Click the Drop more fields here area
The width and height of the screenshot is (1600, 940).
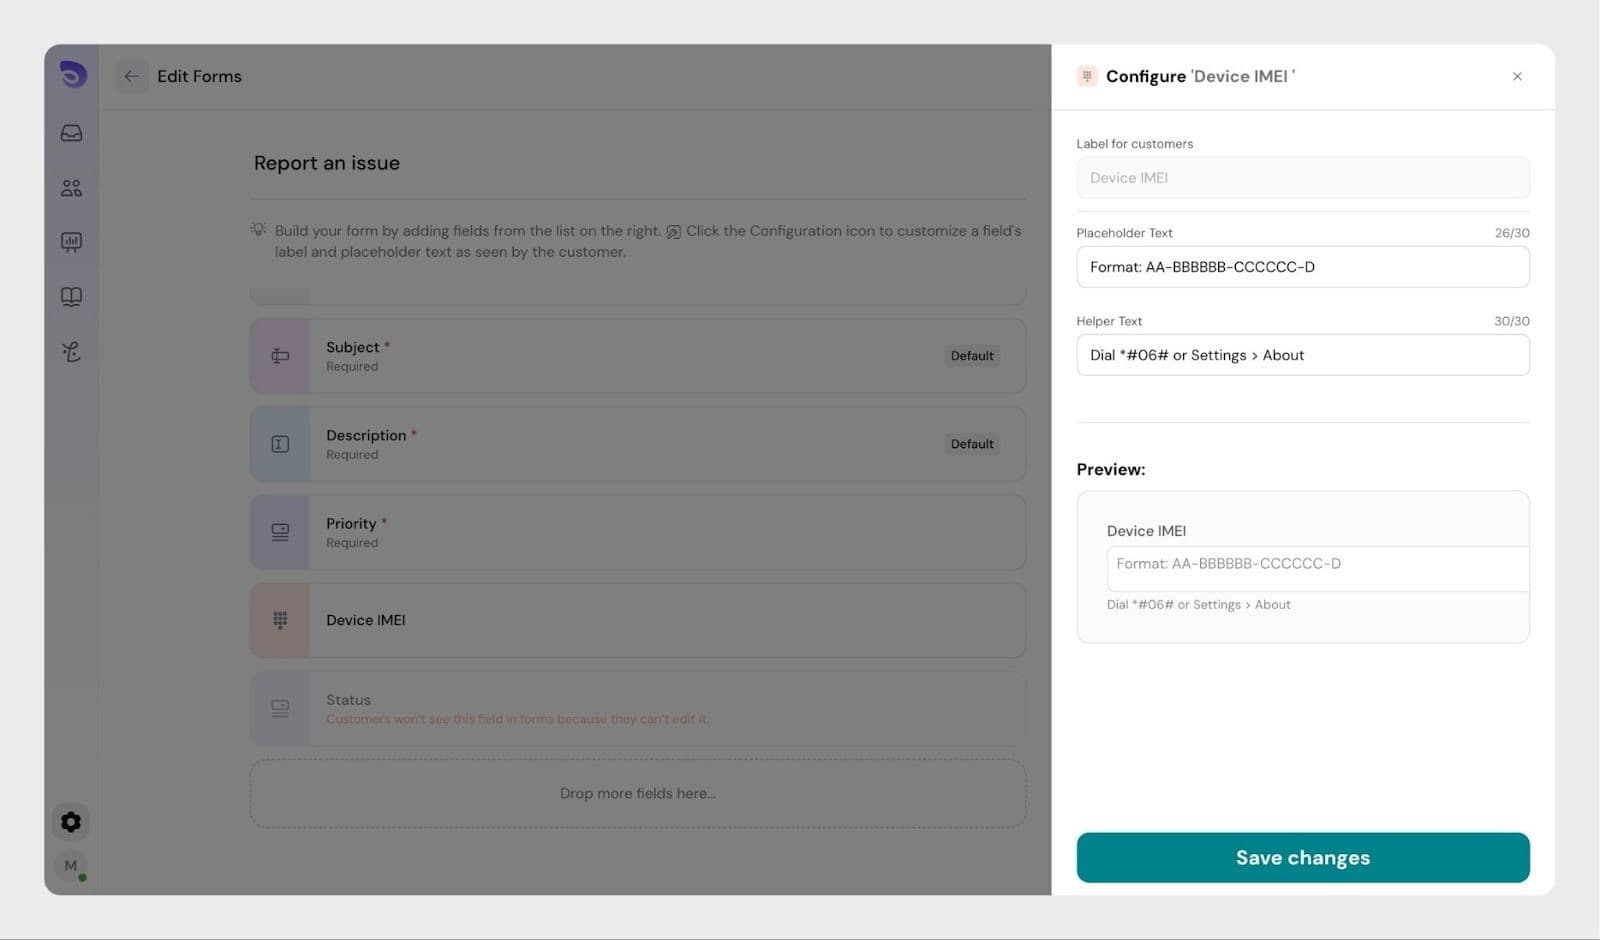(x=637, y=794)
